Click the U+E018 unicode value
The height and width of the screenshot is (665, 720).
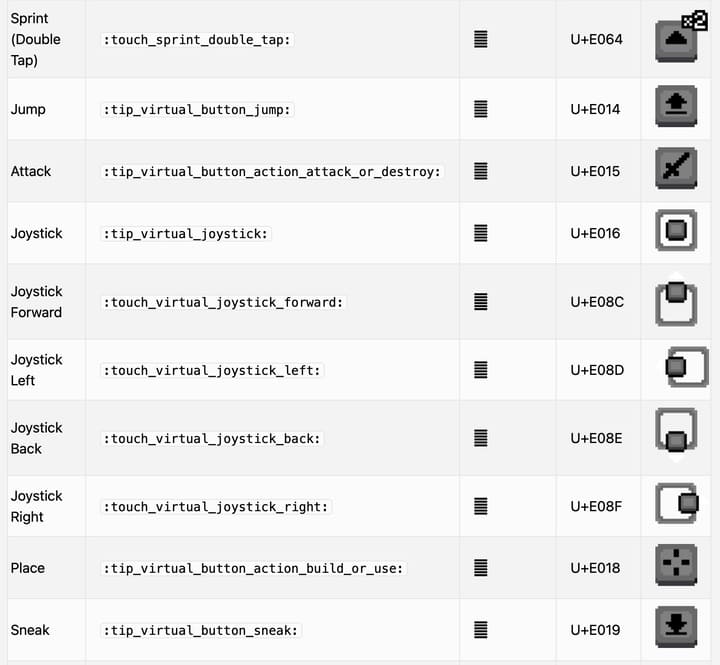coord(595,568)
